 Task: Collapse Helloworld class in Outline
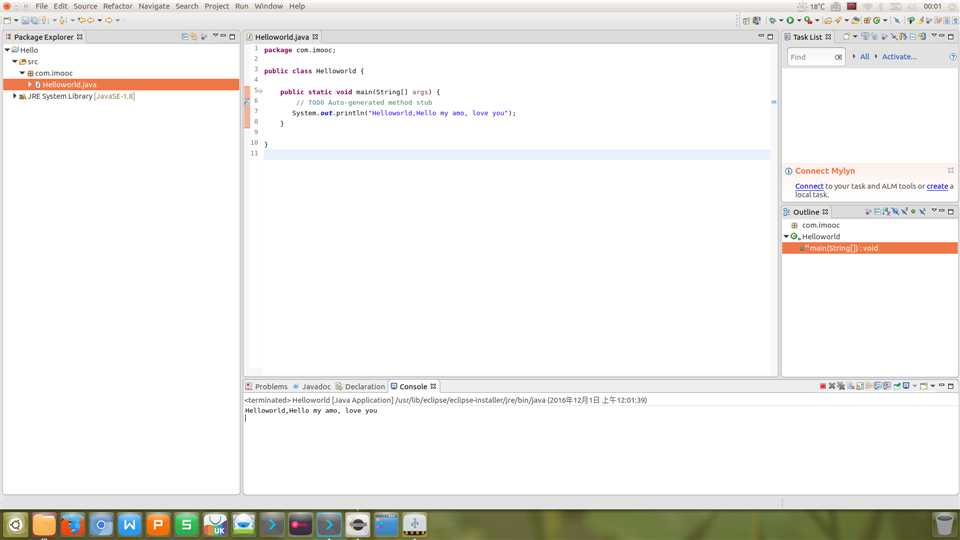786,236
